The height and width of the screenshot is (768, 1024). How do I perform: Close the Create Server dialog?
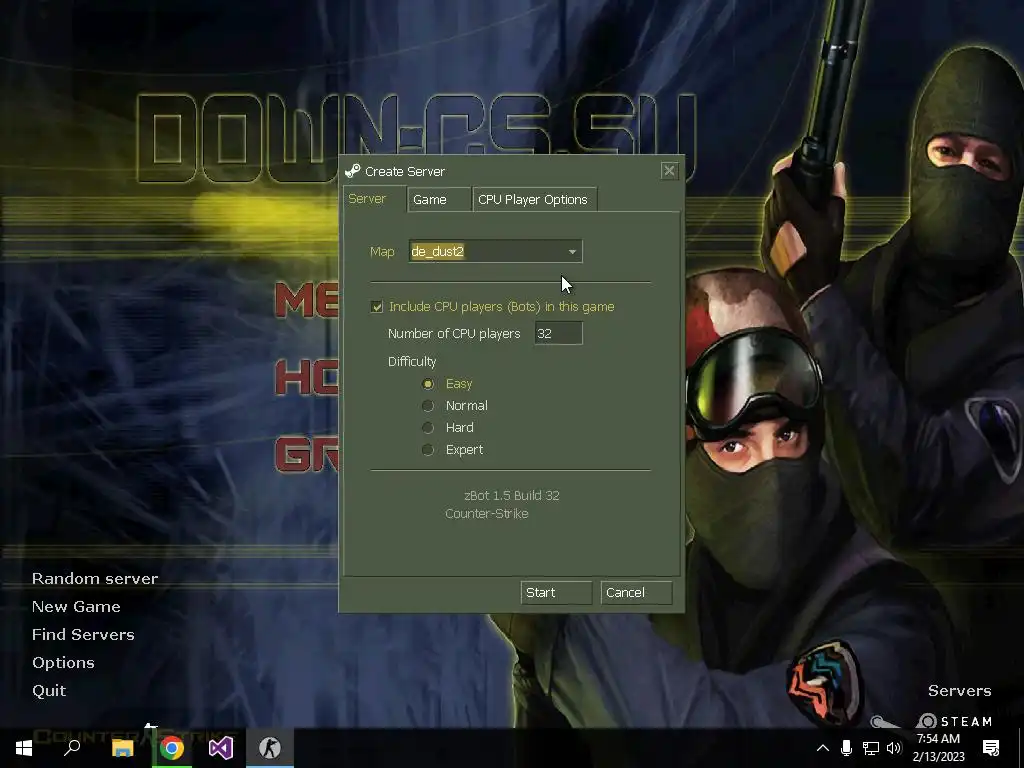[x=669, y=171]
